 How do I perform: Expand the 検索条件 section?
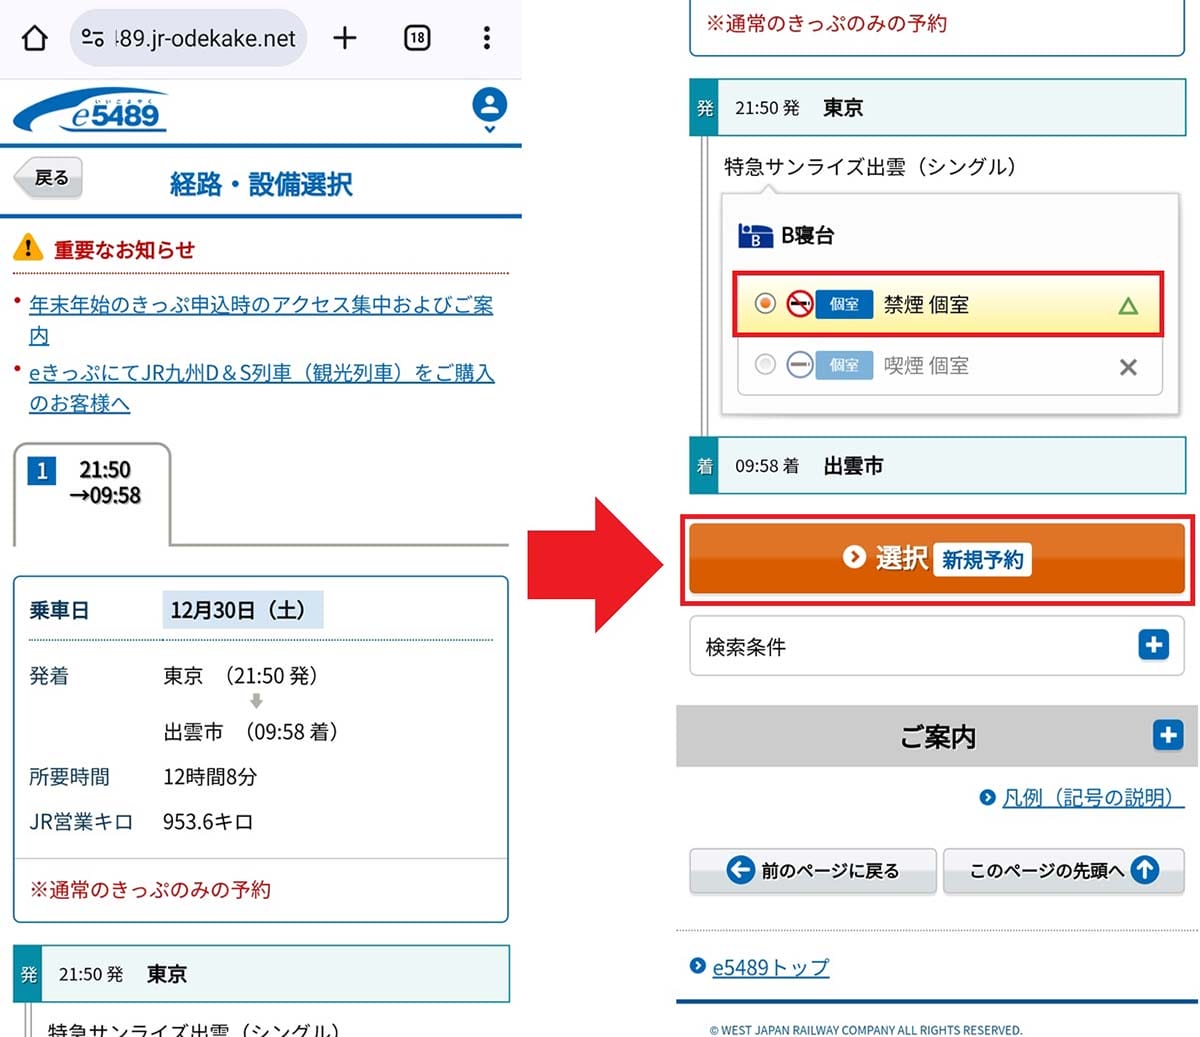tap(1153, 645)
